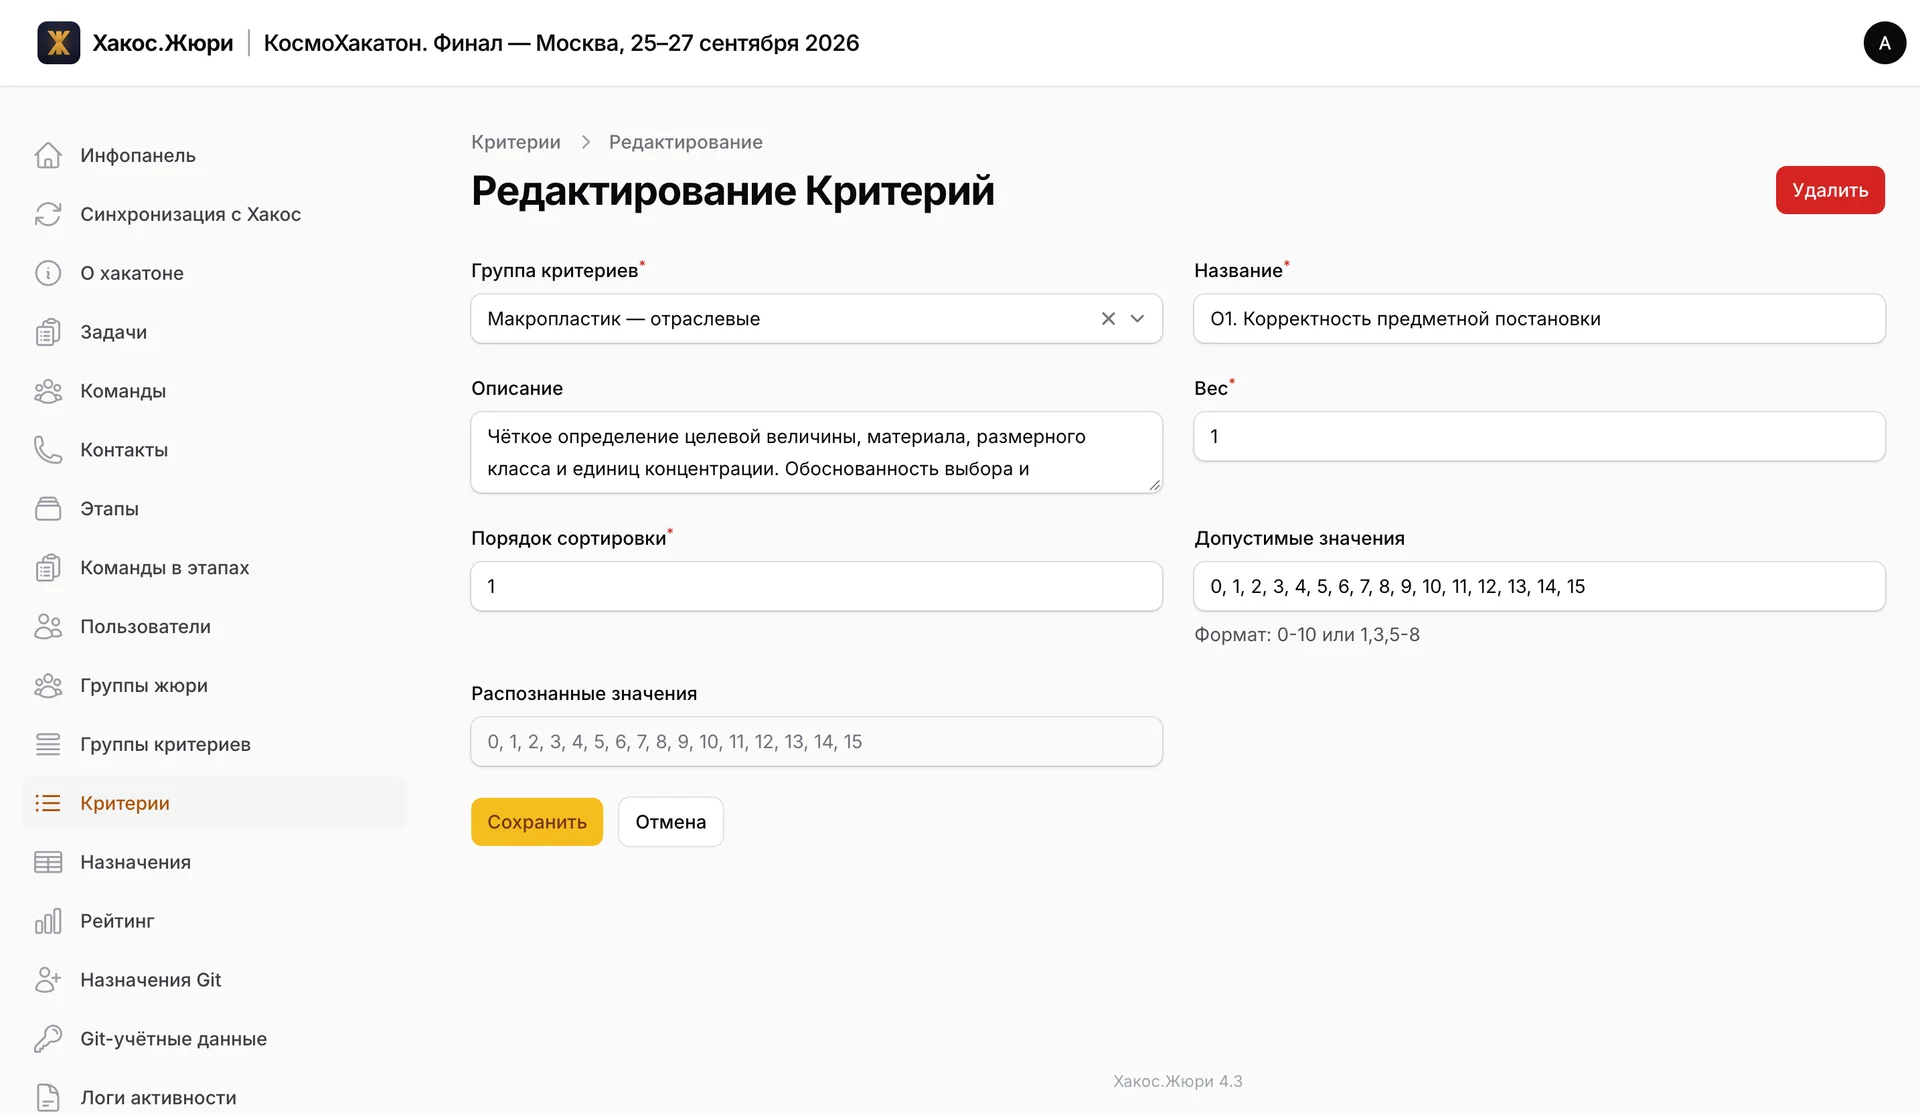Click the bar chart icon beside Рейтинг
This screenshot has width=1920, height=1115.
[48, 921]
